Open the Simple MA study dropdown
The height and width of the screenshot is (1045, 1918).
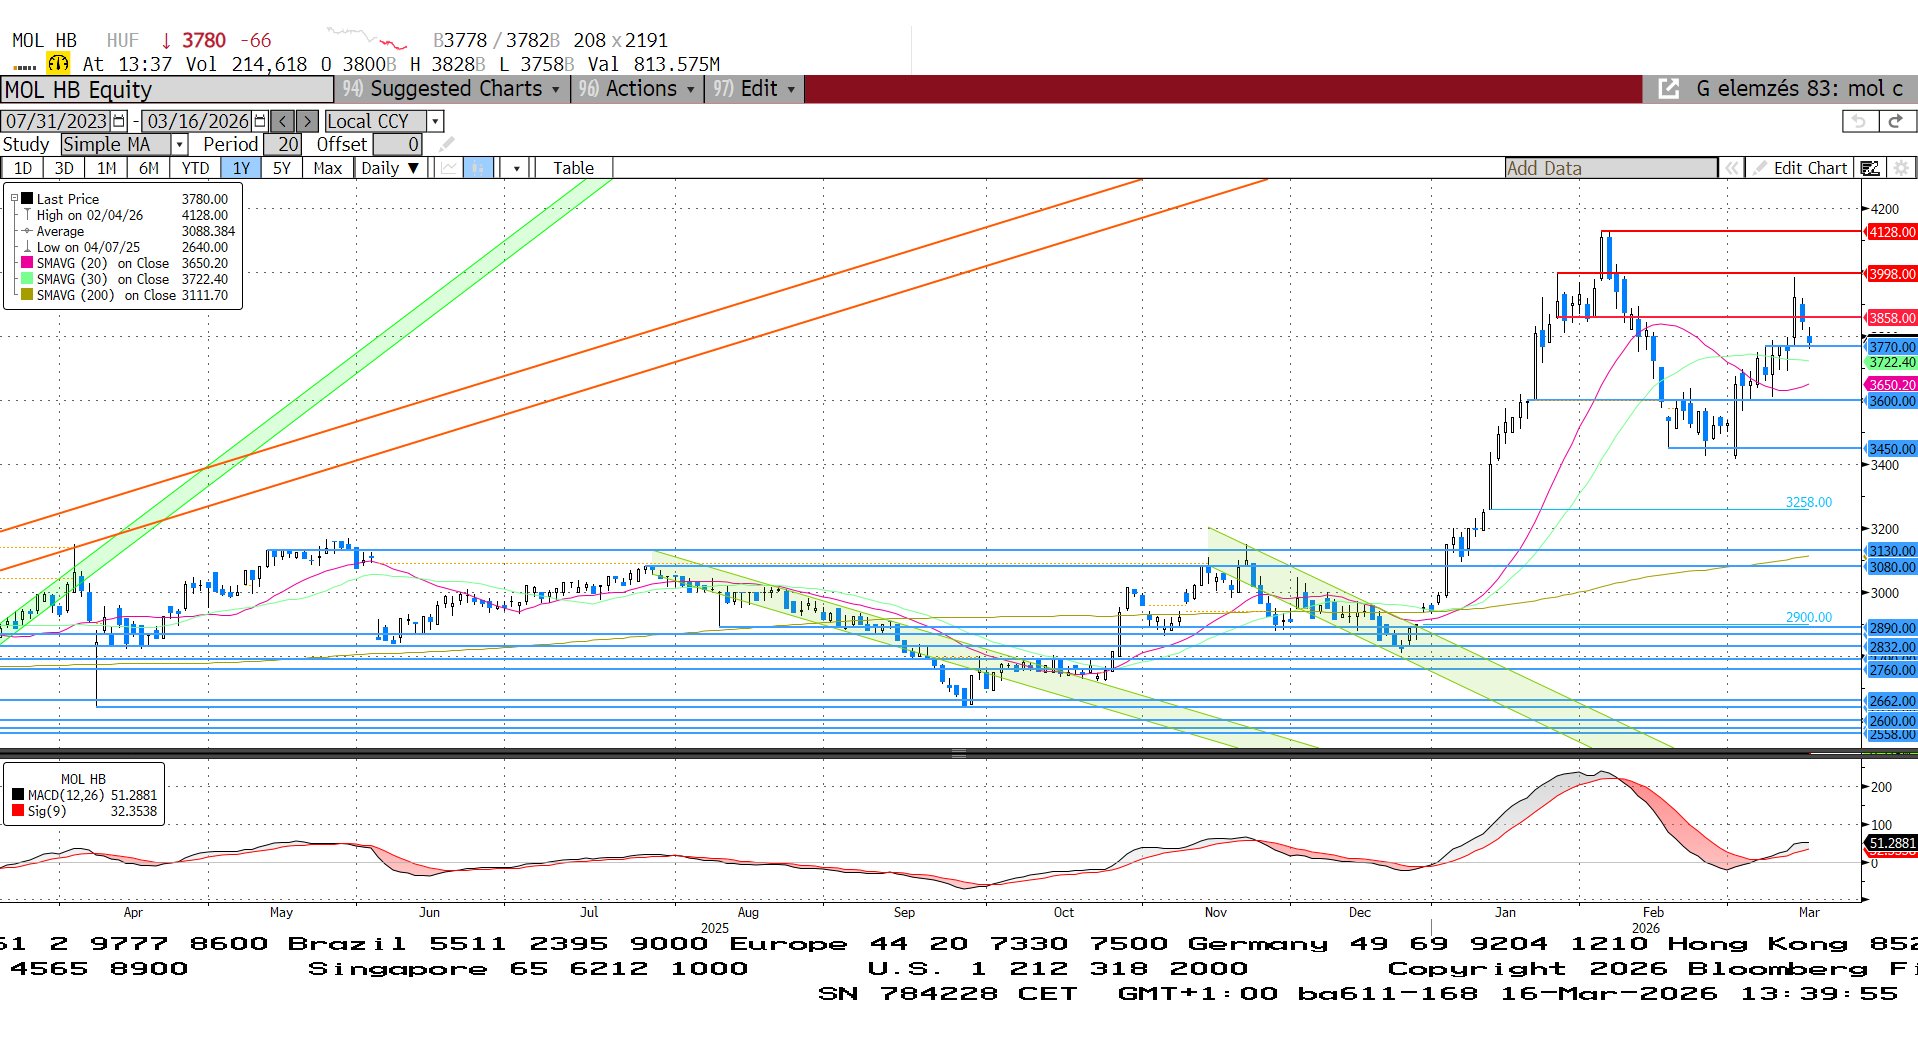[180, 145]
